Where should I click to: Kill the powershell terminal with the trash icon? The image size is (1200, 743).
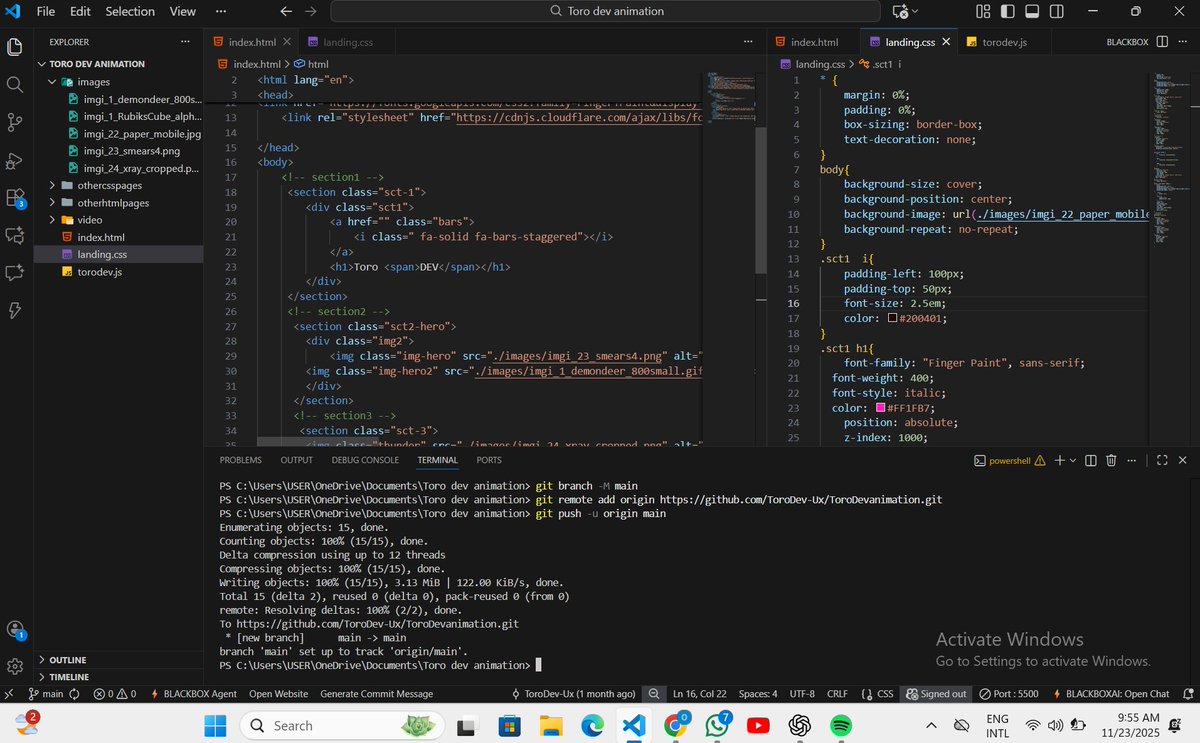[x=1111, y=459]
